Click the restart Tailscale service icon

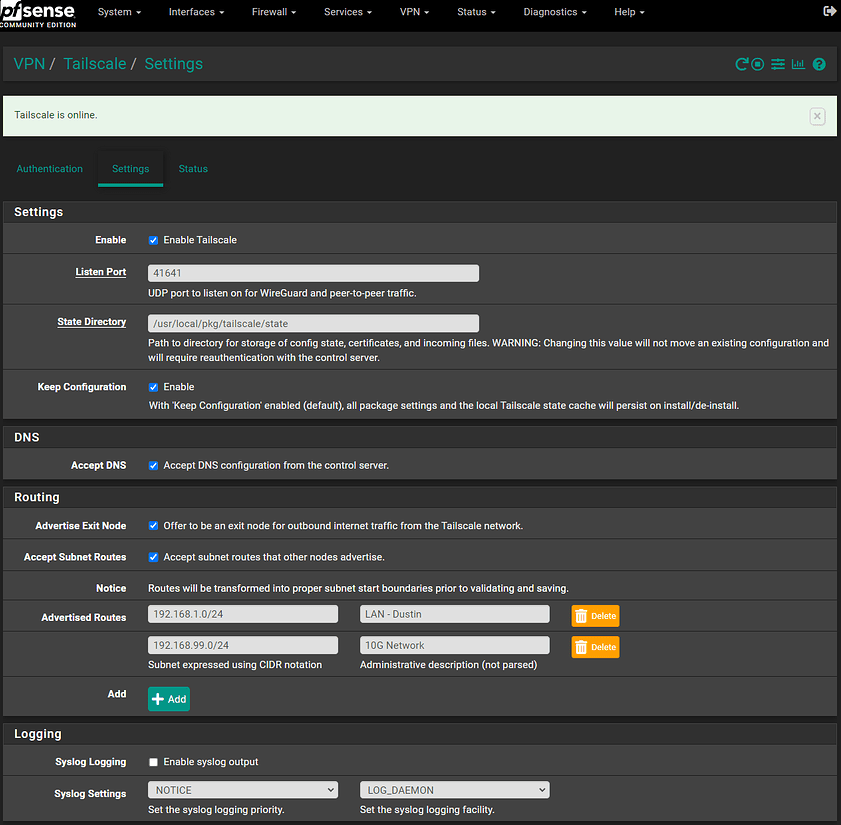tap(742, 64)
